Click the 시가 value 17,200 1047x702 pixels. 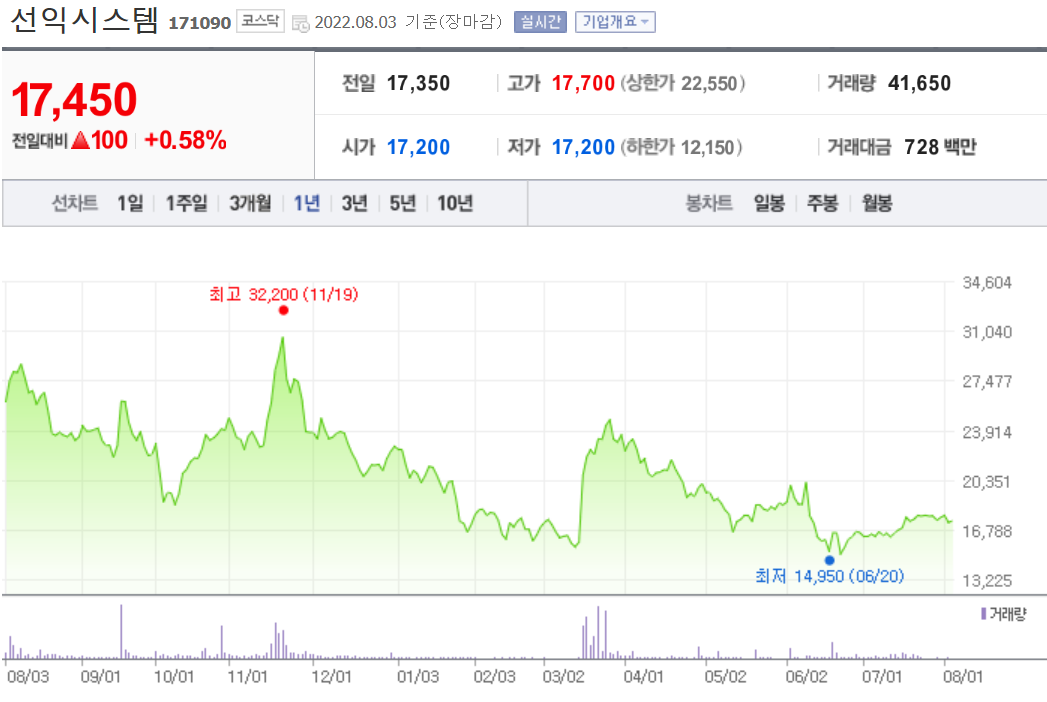(x=419, y=147)
